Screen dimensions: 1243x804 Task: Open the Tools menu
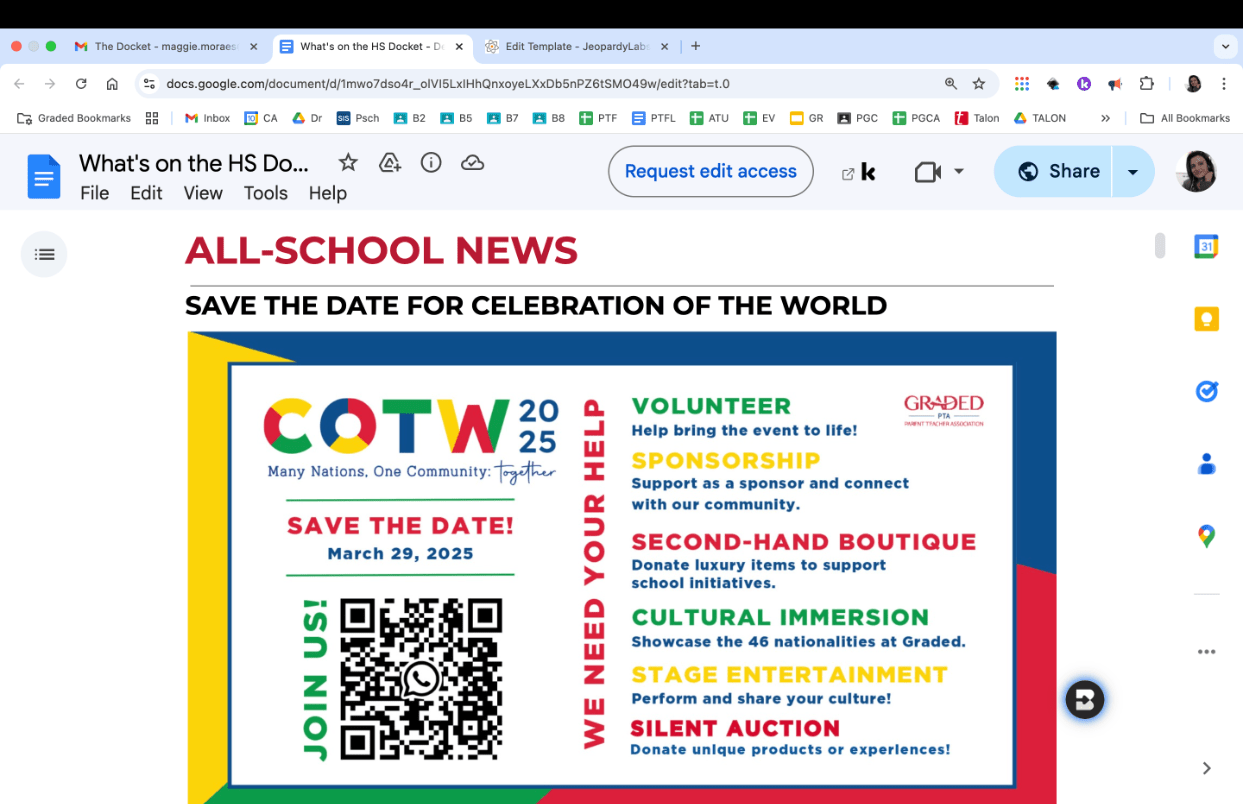pos(266,194)
